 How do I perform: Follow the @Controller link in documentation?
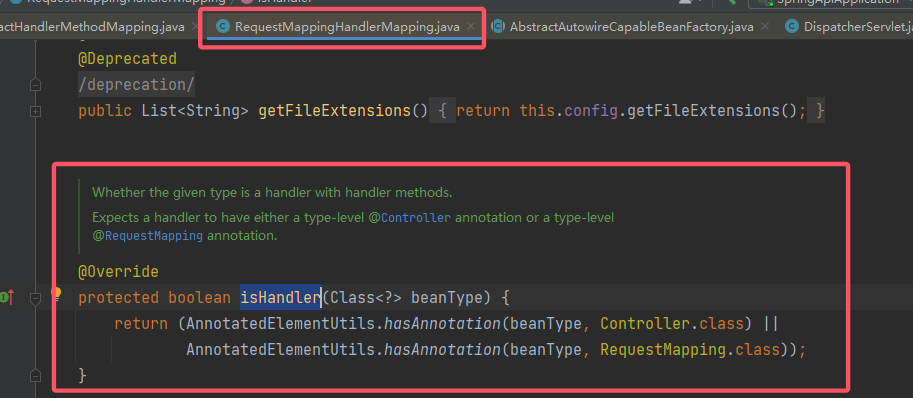pos(409,218)
